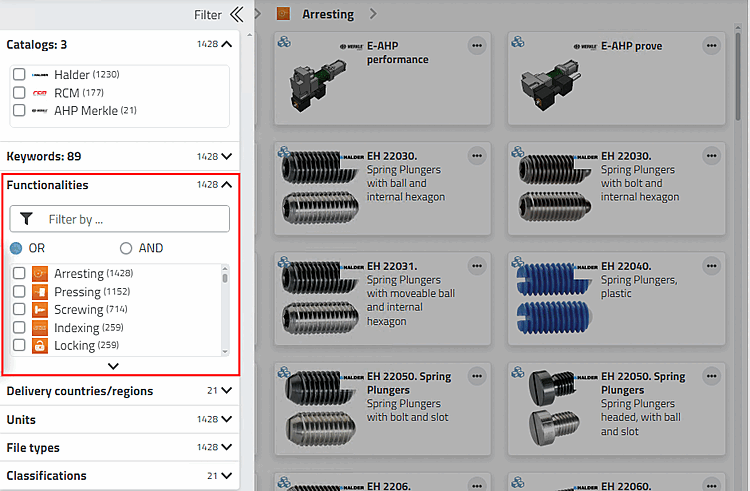
Task: Open options menu for E-AHP prove card
Action: click(712, 46)
